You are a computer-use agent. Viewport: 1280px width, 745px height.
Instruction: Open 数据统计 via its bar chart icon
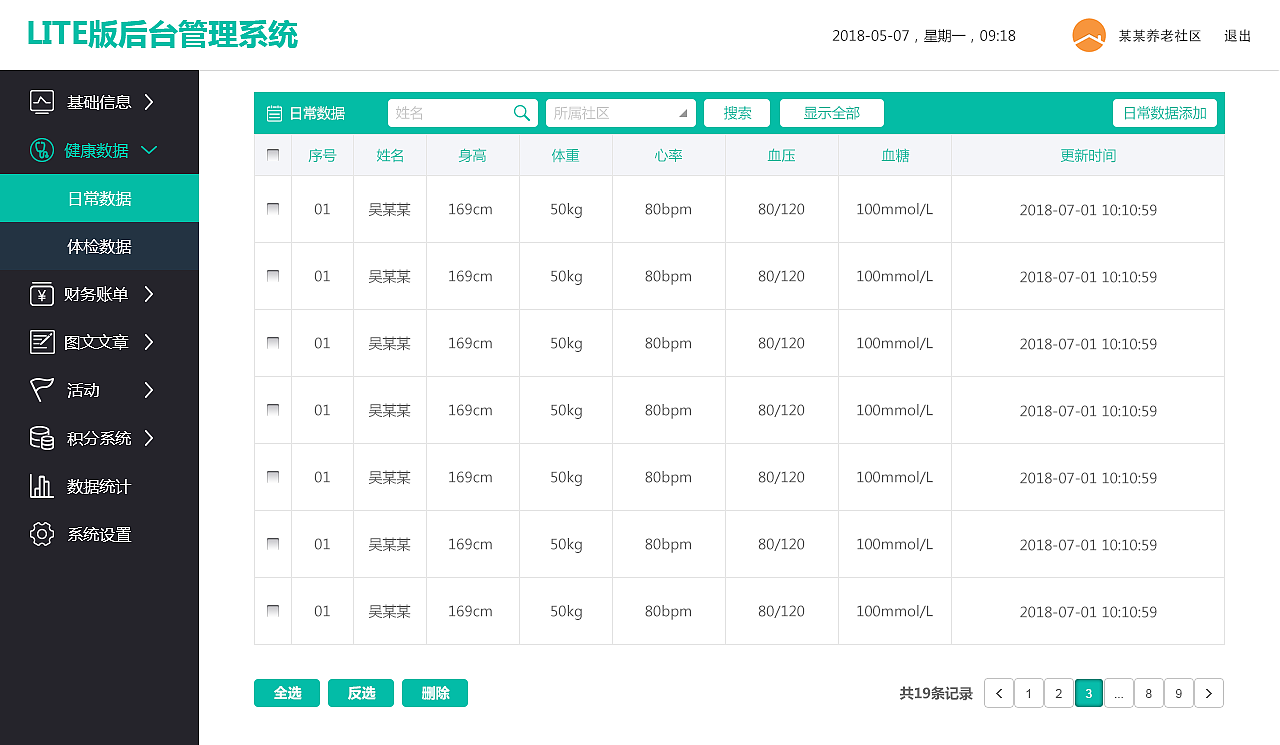(42, 486)
